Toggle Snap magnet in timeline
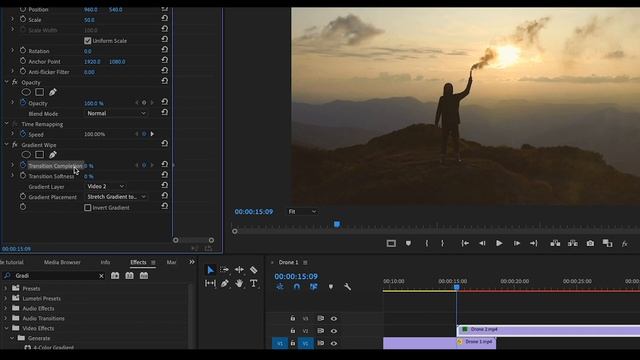Viewport: 640px width, 360px height. click(297, 287)
